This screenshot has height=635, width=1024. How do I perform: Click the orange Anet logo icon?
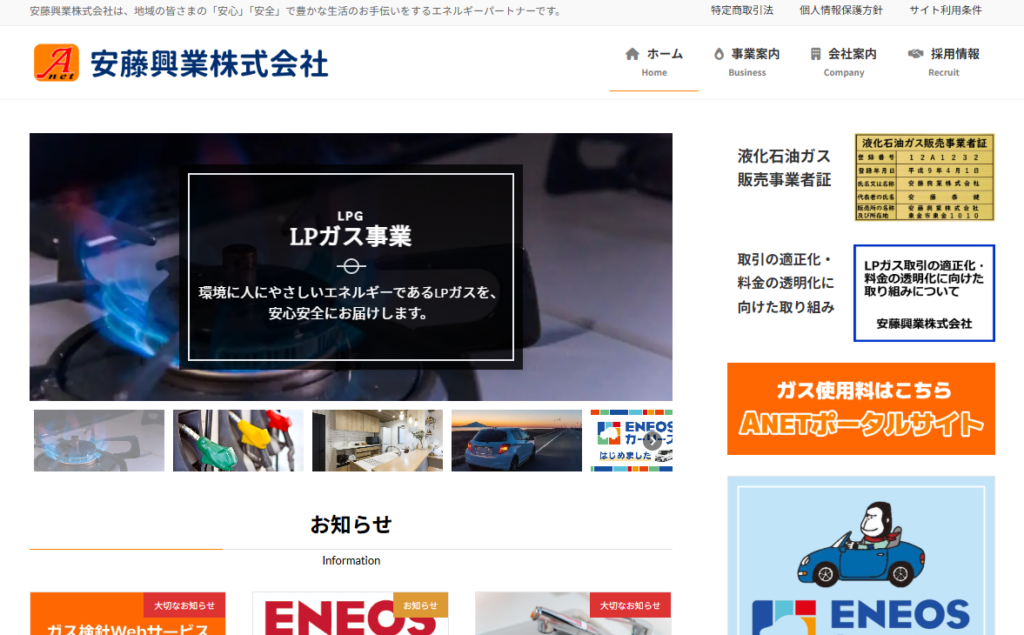[56, 63]
